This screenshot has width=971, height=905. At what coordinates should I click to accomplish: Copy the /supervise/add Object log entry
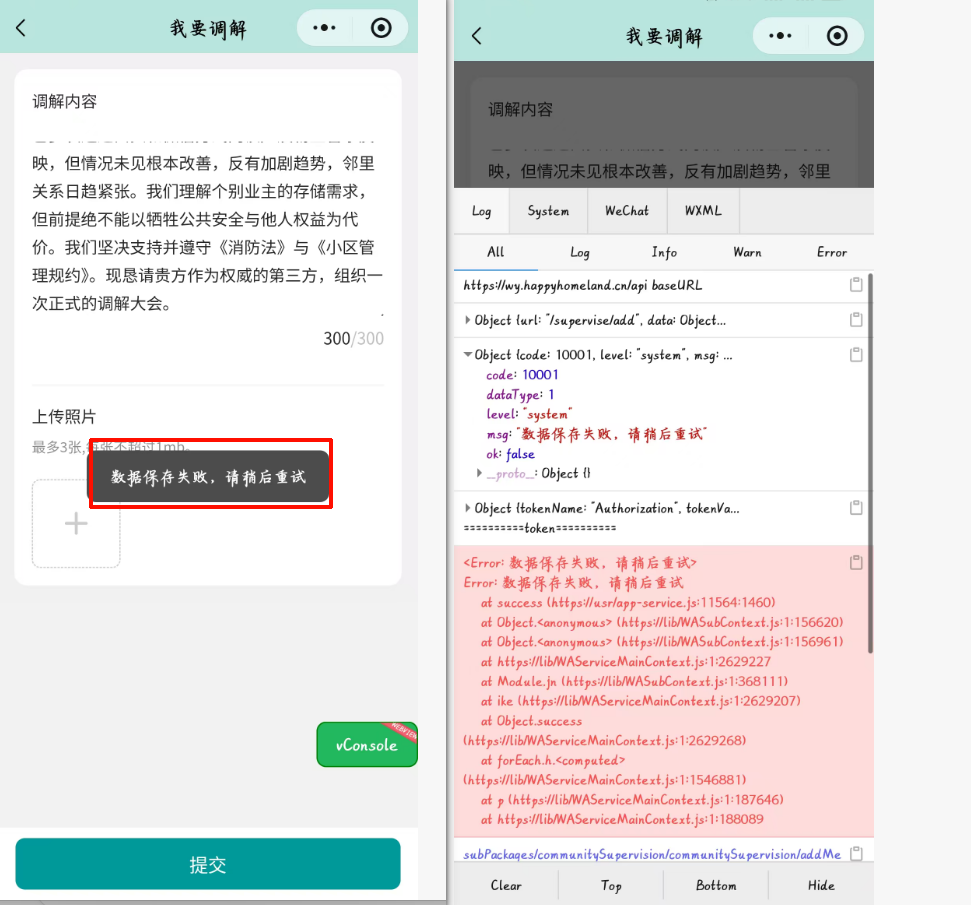click(855, 320)
